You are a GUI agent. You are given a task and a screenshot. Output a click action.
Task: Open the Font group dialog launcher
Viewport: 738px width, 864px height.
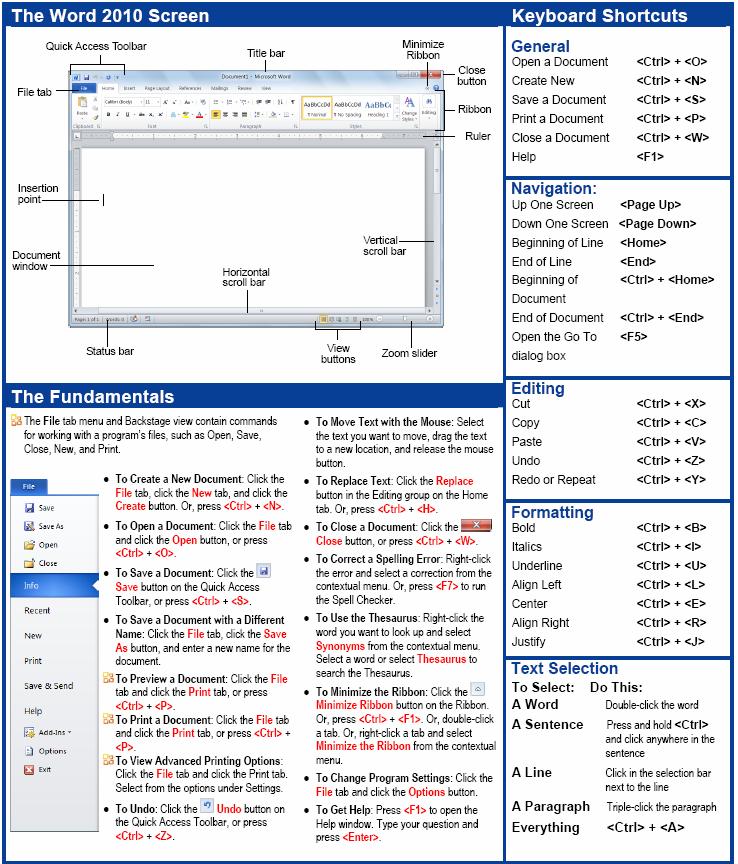tap(206, 126)
